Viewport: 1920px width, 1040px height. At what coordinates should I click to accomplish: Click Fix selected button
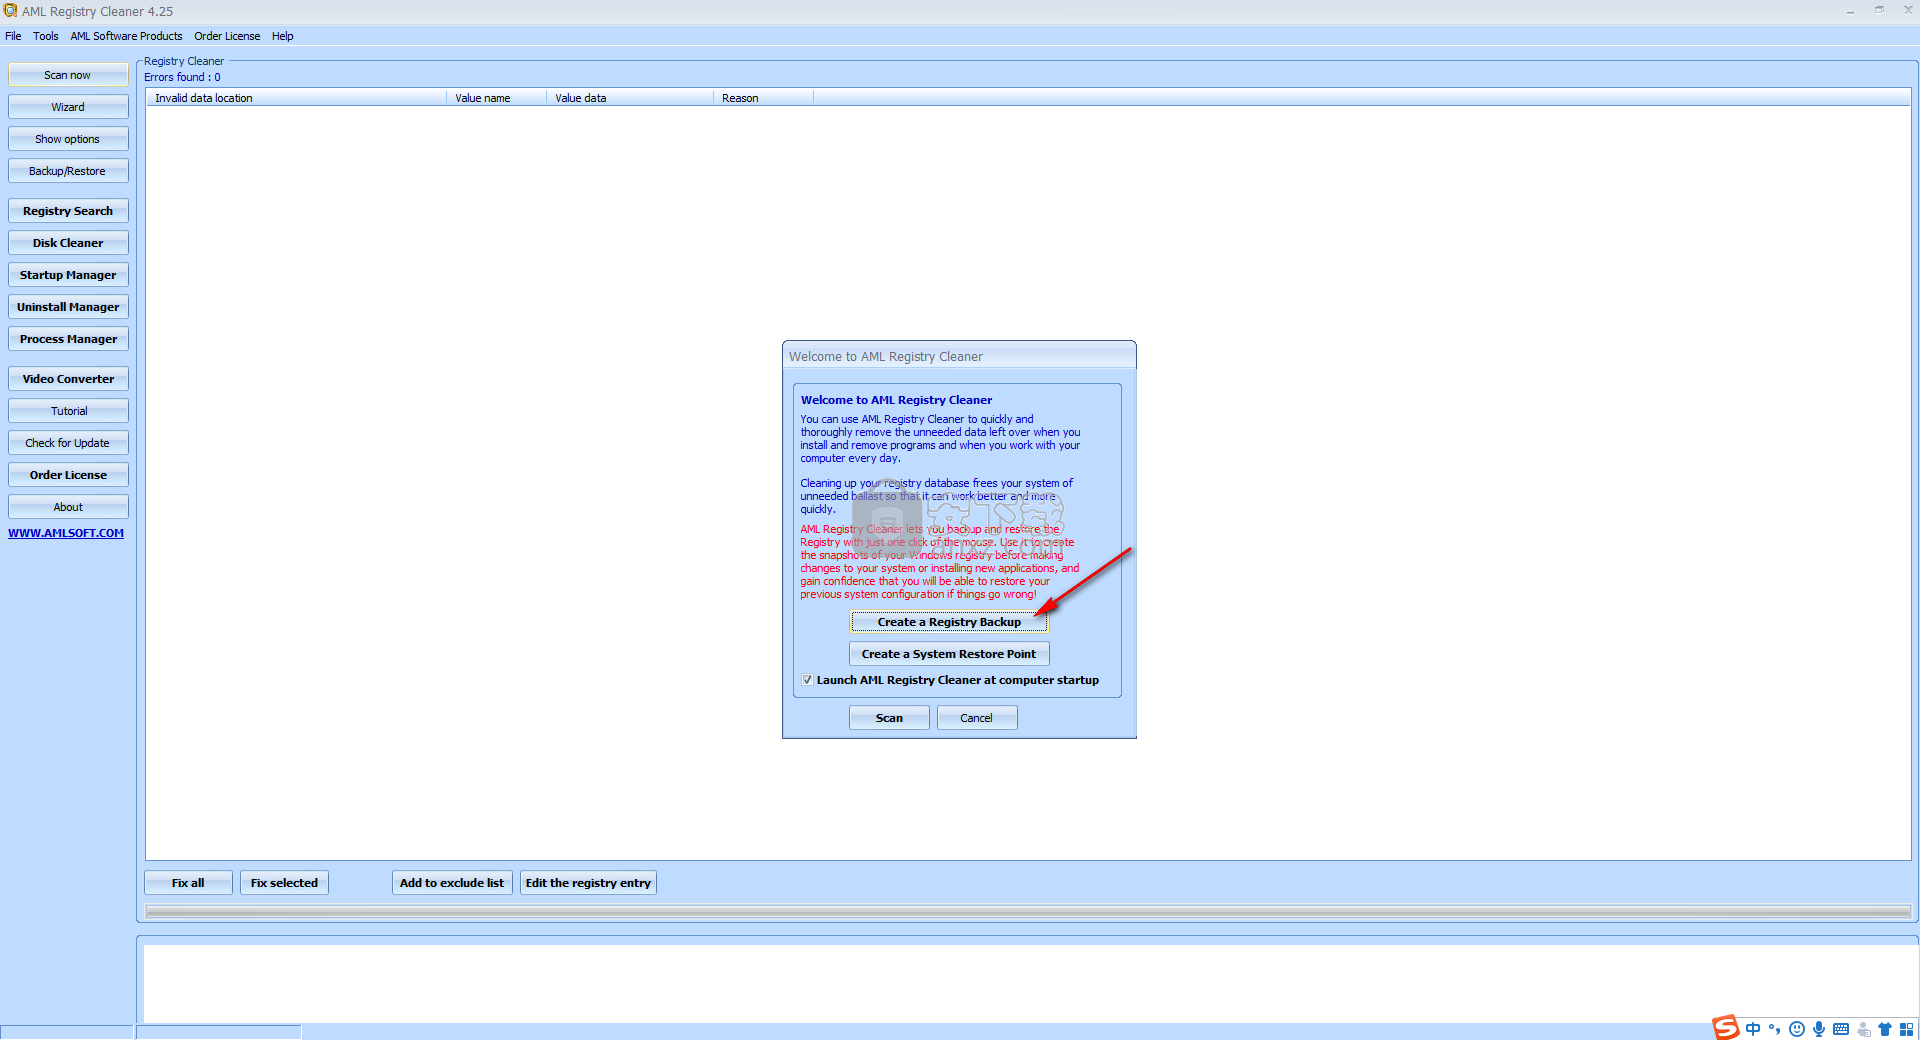point(284,883)
